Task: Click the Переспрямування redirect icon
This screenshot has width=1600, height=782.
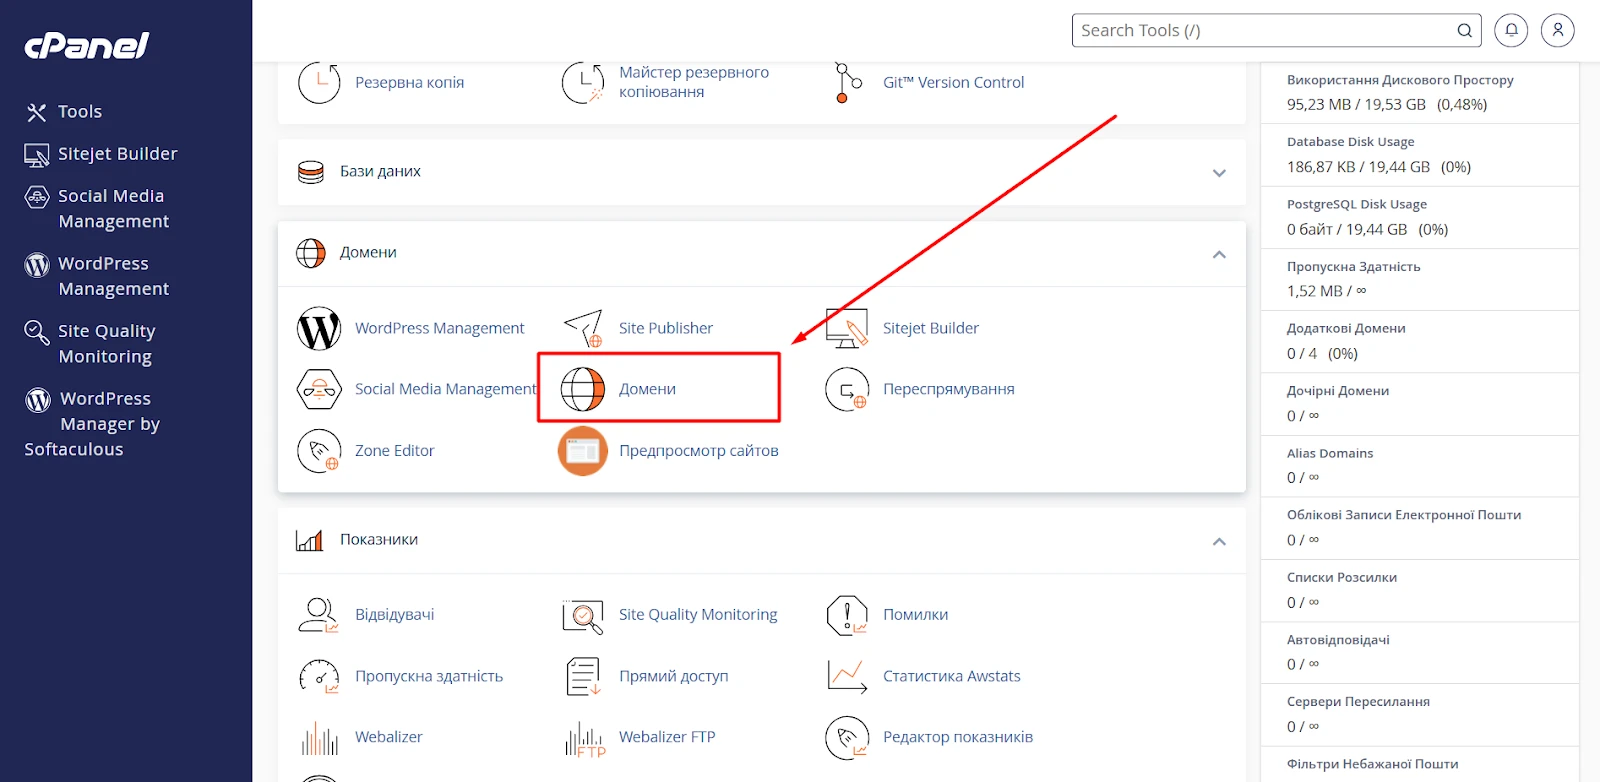Action: pos(847,390)
